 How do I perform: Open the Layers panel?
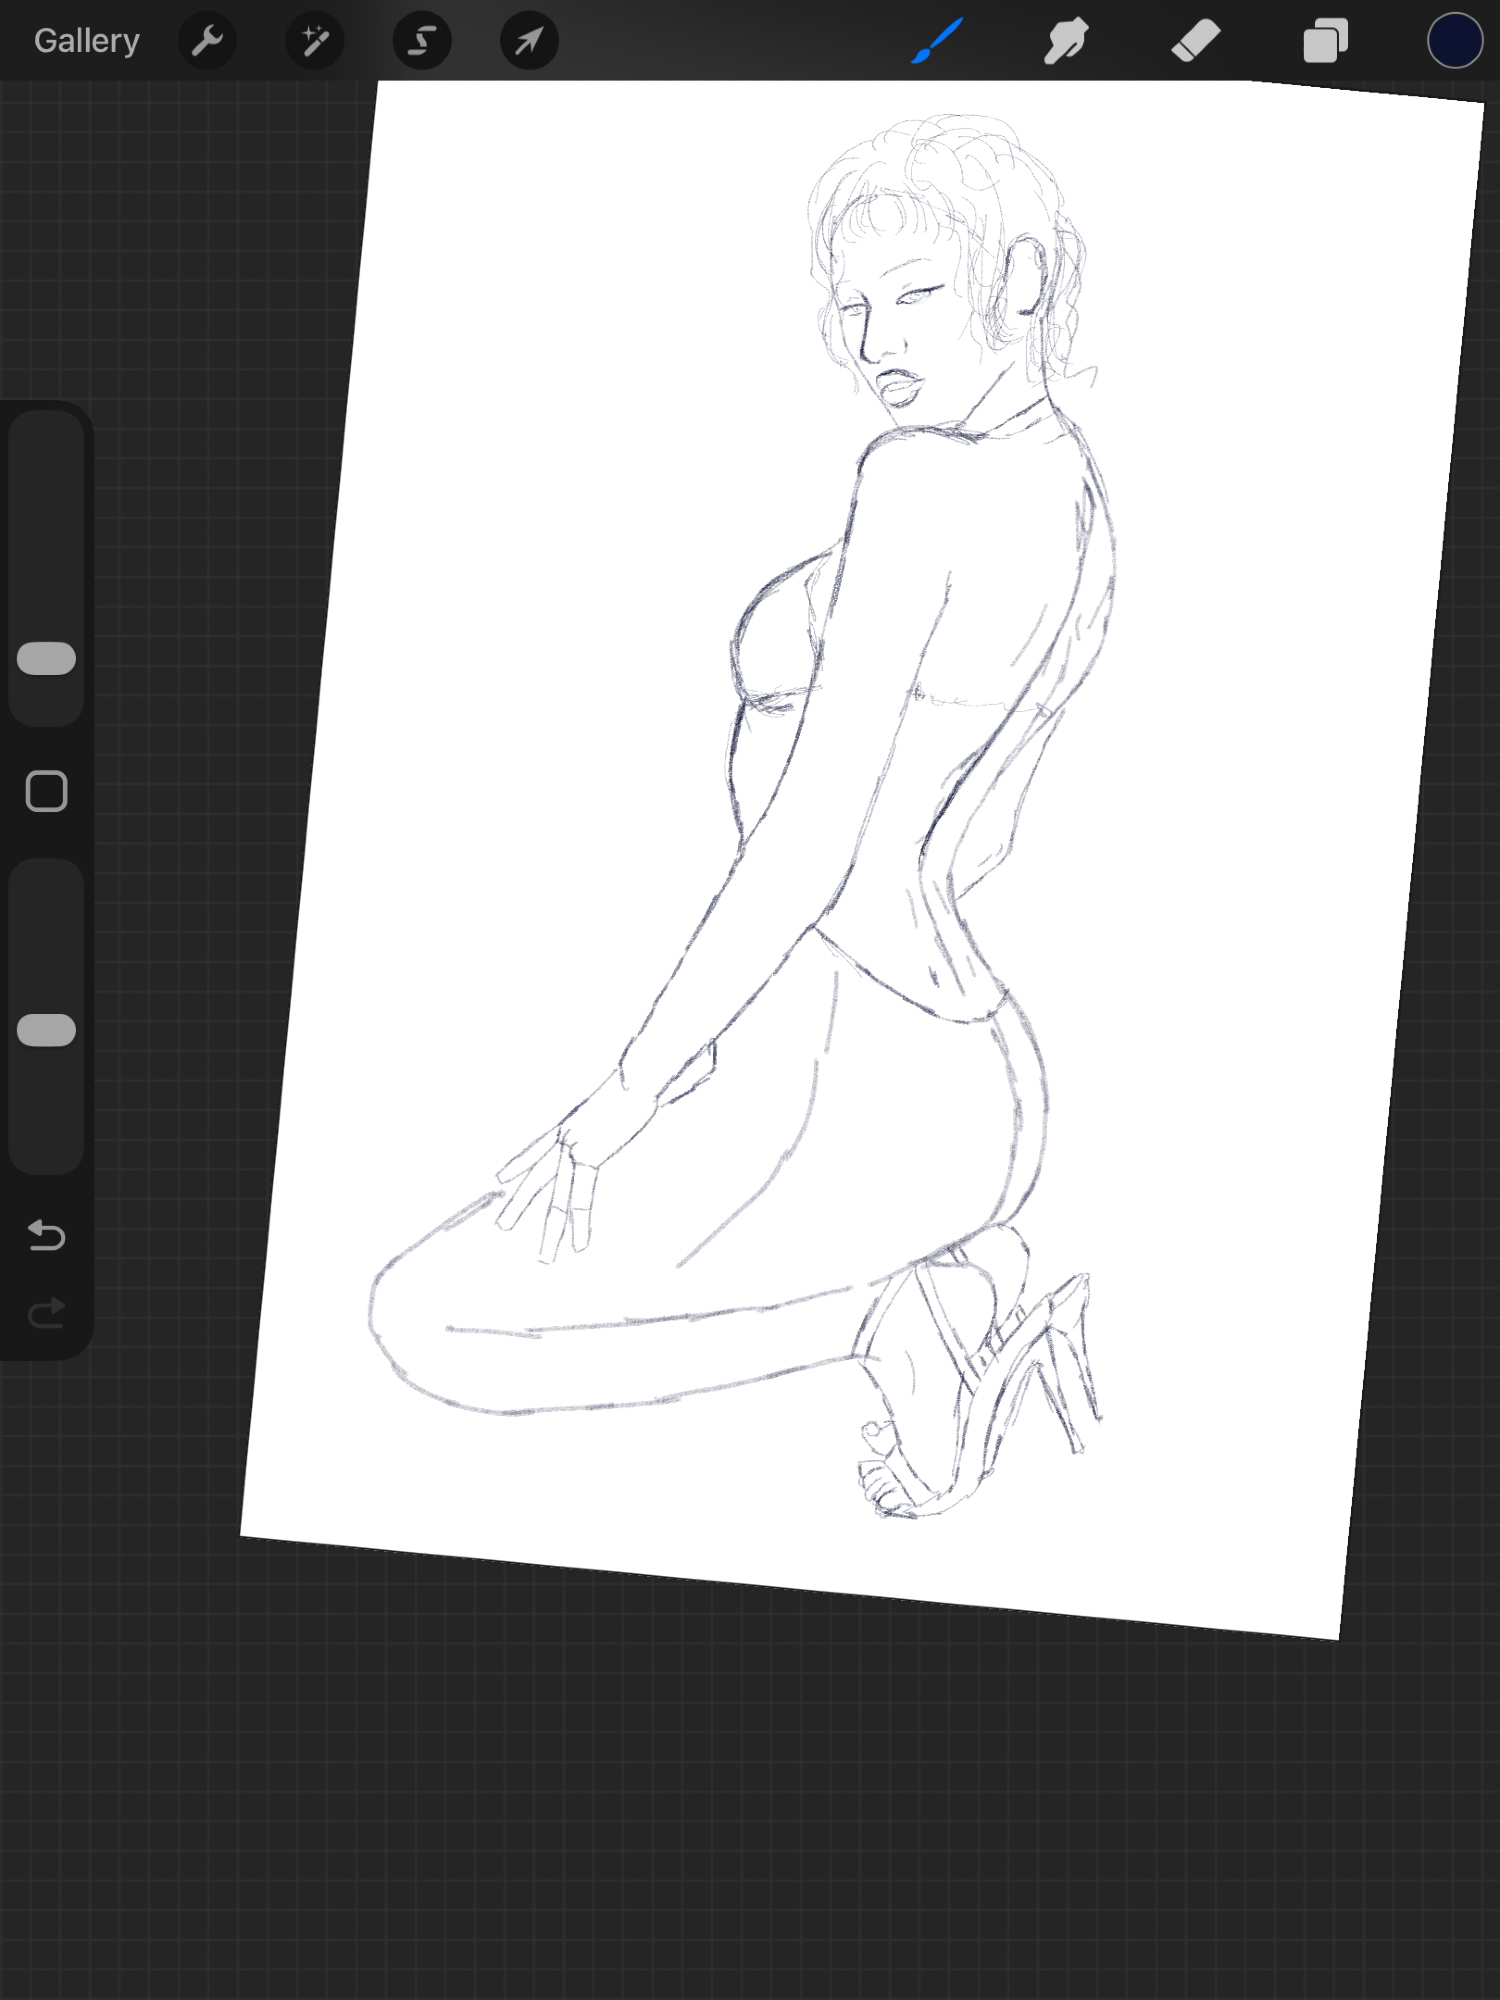point(1325,41)
